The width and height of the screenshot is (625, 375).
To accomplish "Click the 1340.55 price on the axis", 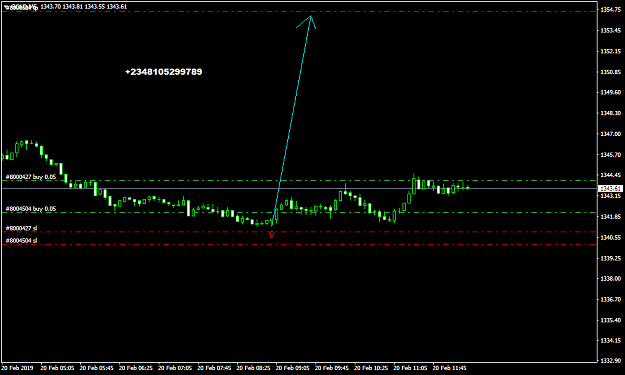I will (x=611, y=237).
